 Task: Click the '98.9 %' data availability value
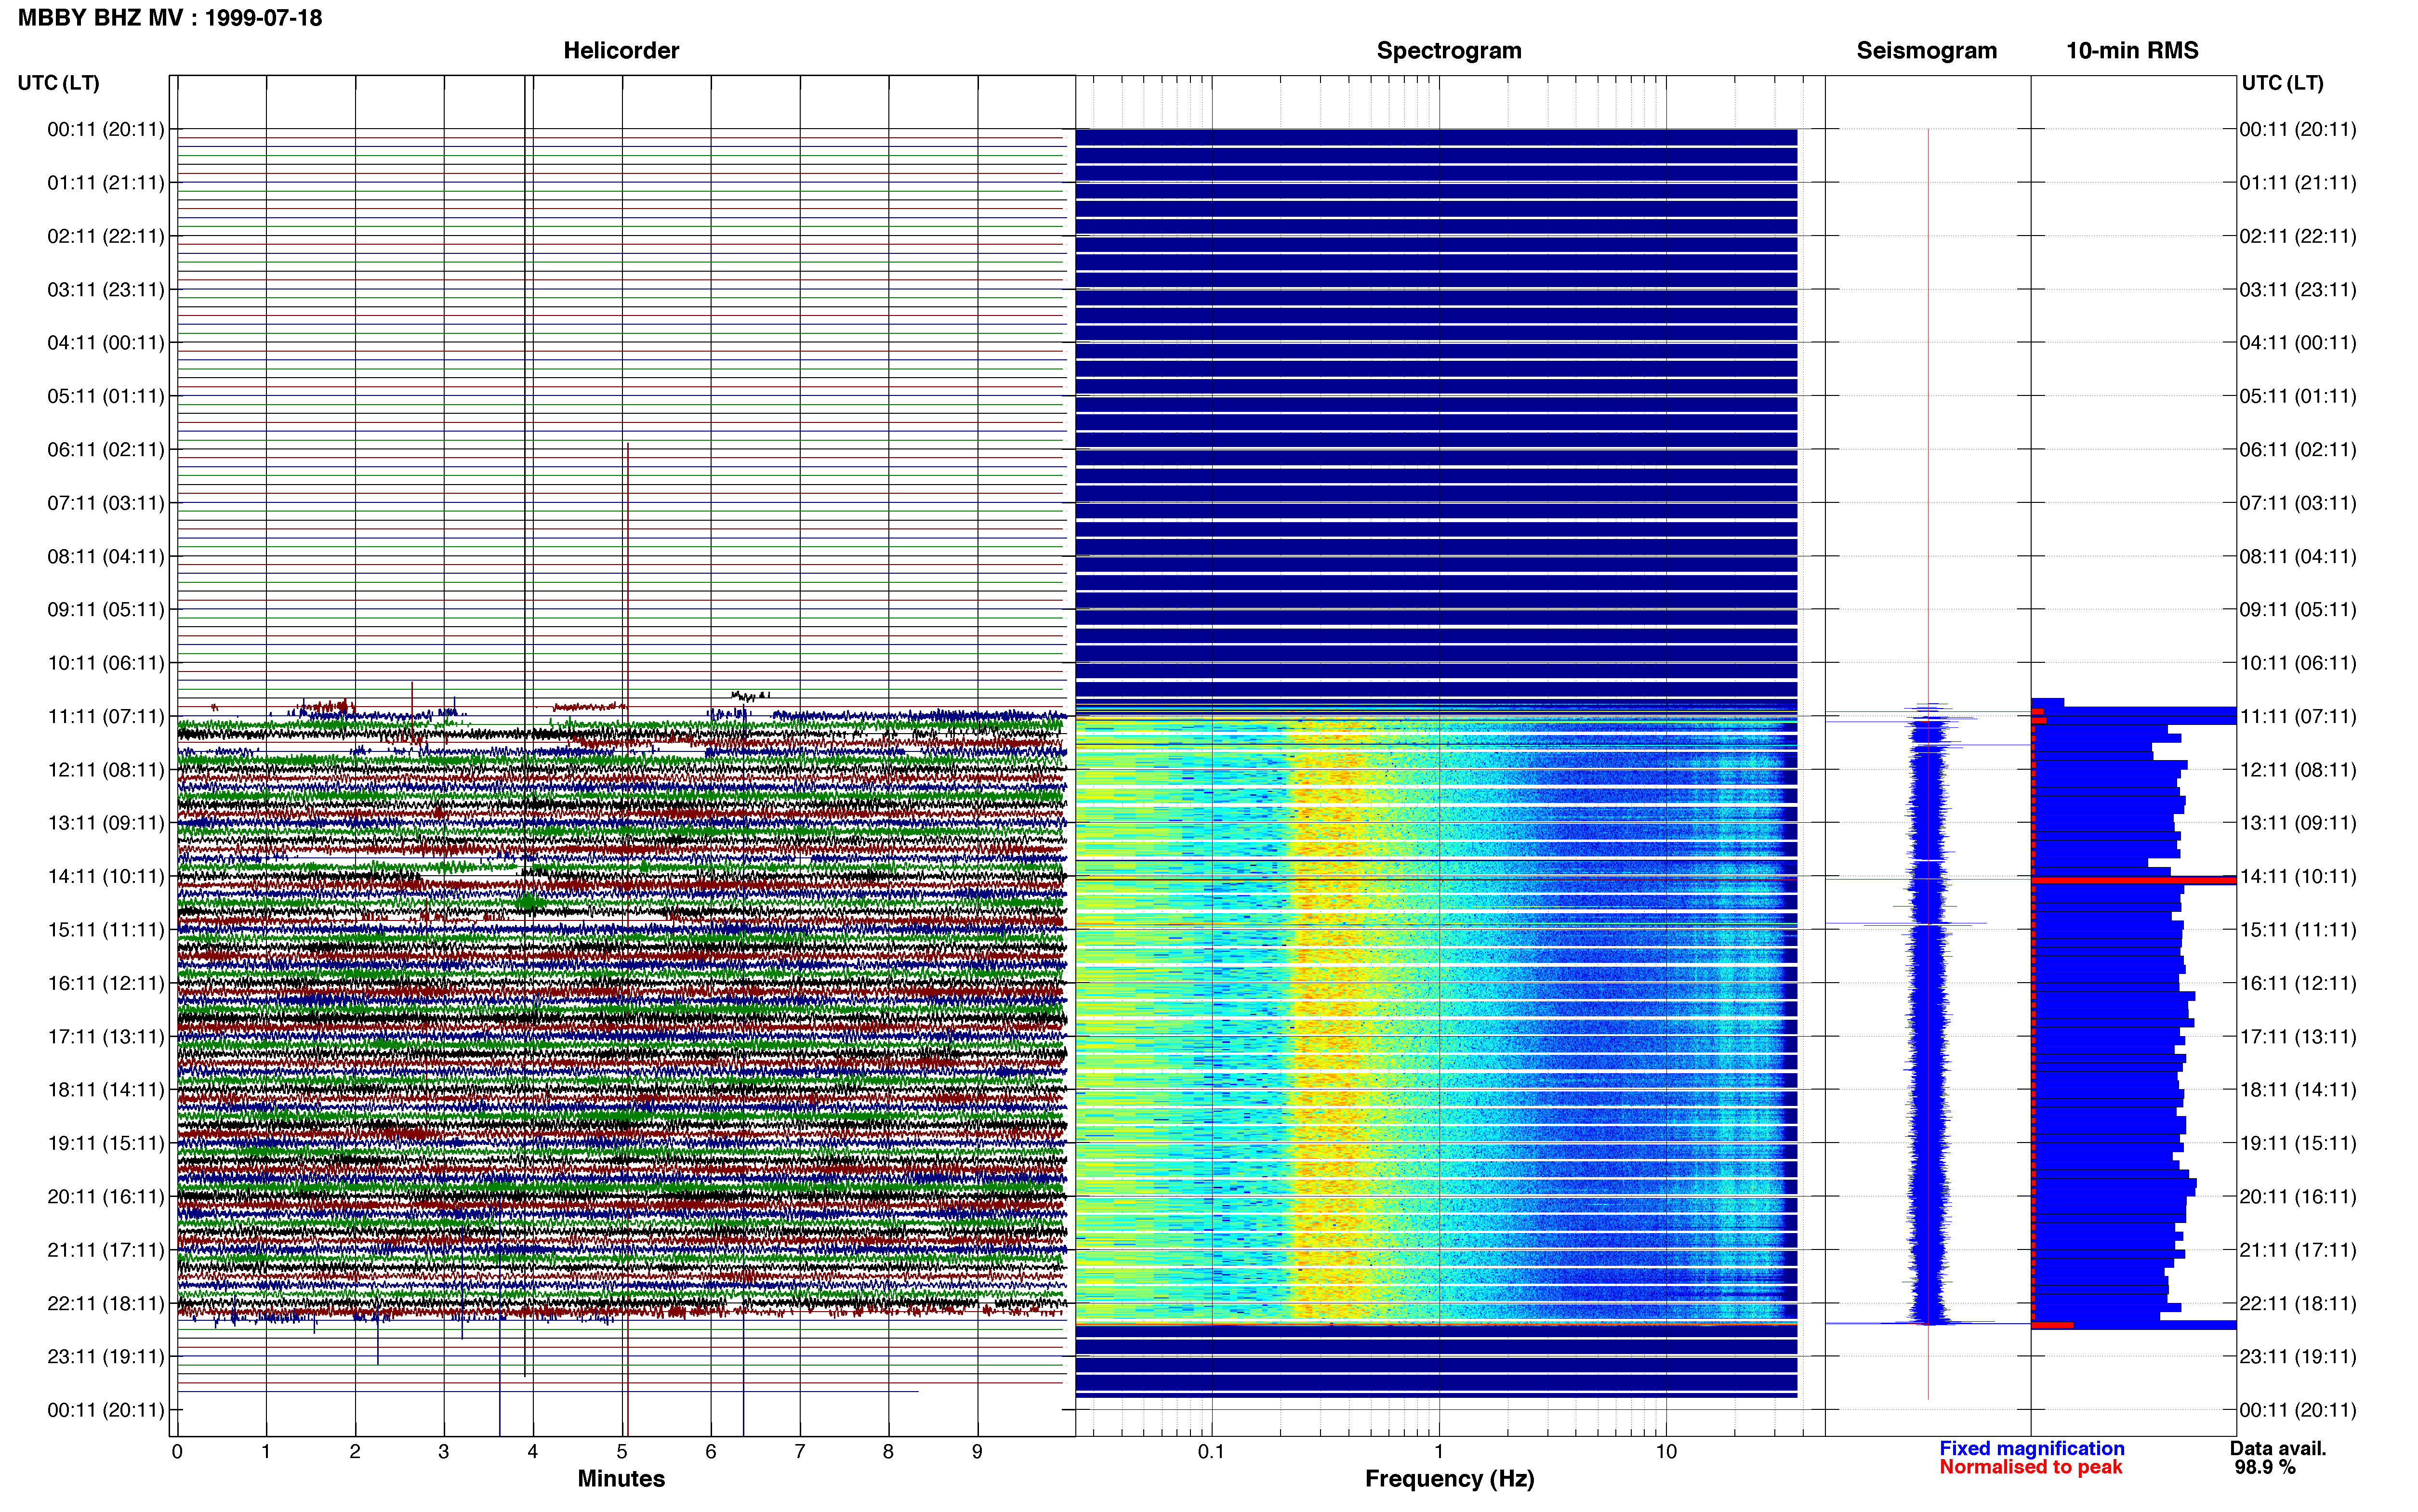(2265, 1468)
